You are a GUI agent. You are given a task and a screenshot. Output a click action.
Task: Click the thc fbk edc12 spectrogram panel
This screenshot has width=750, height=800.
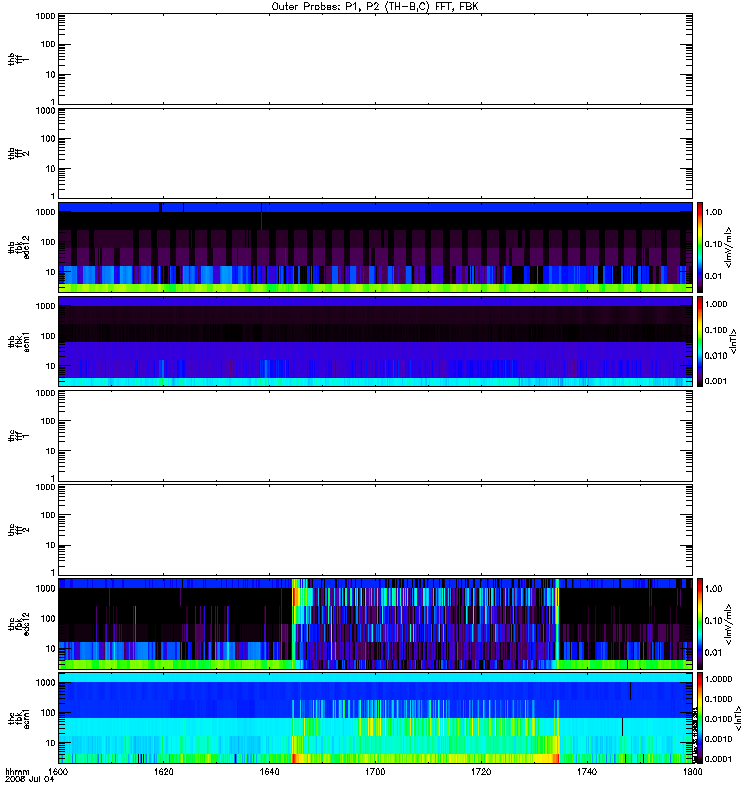tap(375, 623)
